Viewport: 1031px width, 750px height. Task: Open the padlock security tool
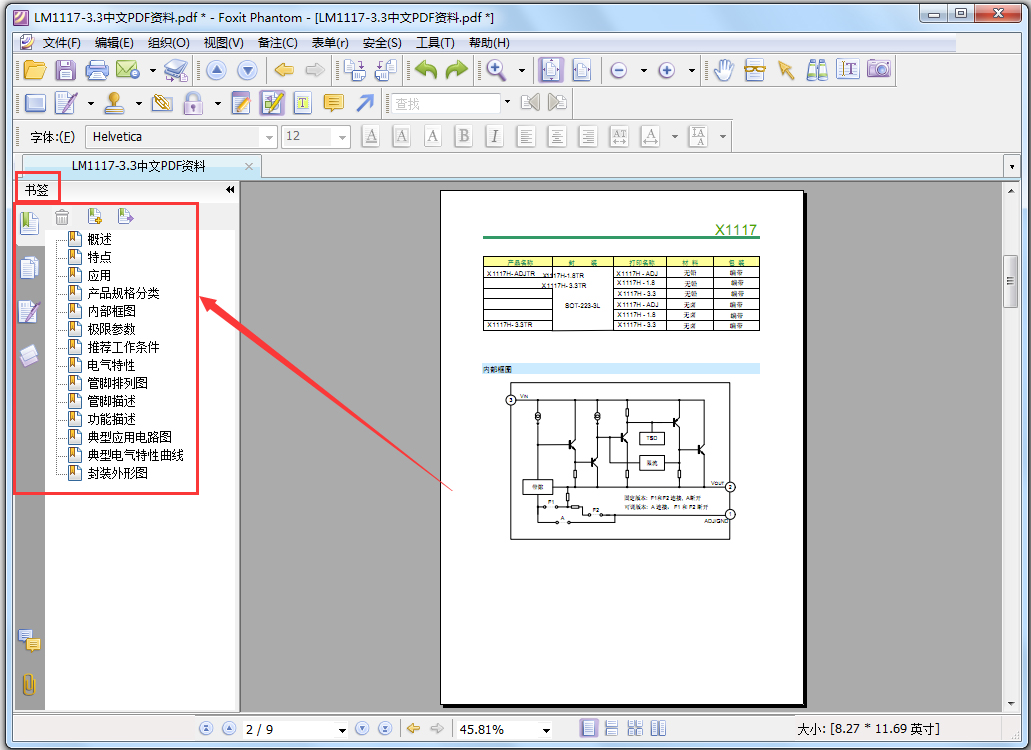[193, 103]
